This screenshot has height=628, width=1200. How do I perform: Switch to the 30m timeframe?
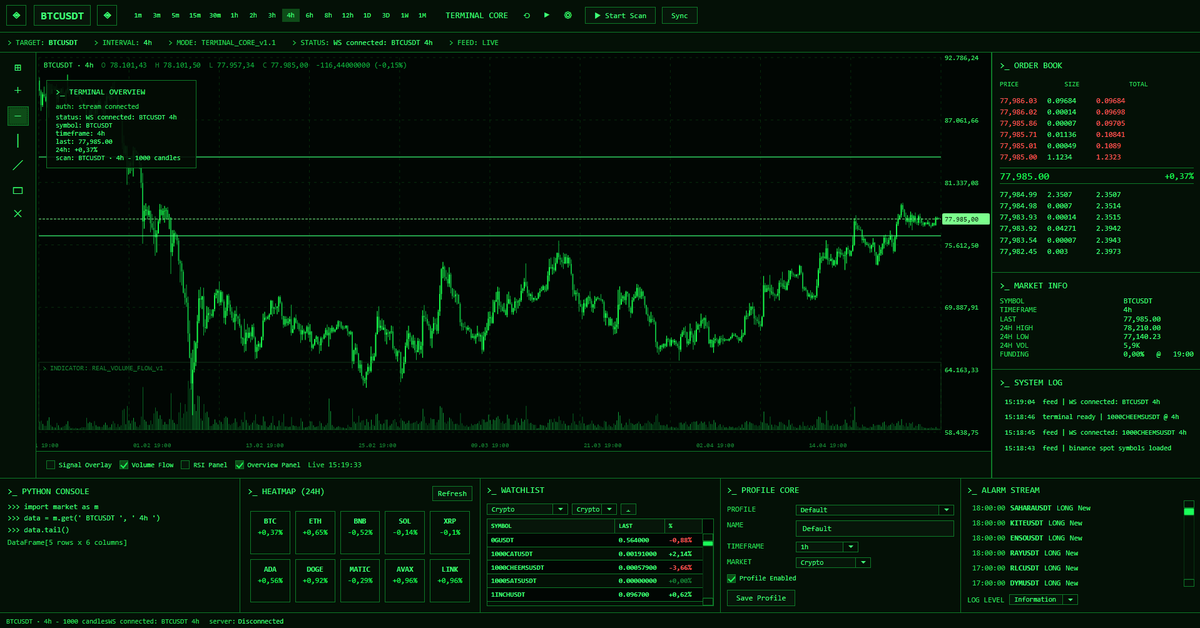215,16
